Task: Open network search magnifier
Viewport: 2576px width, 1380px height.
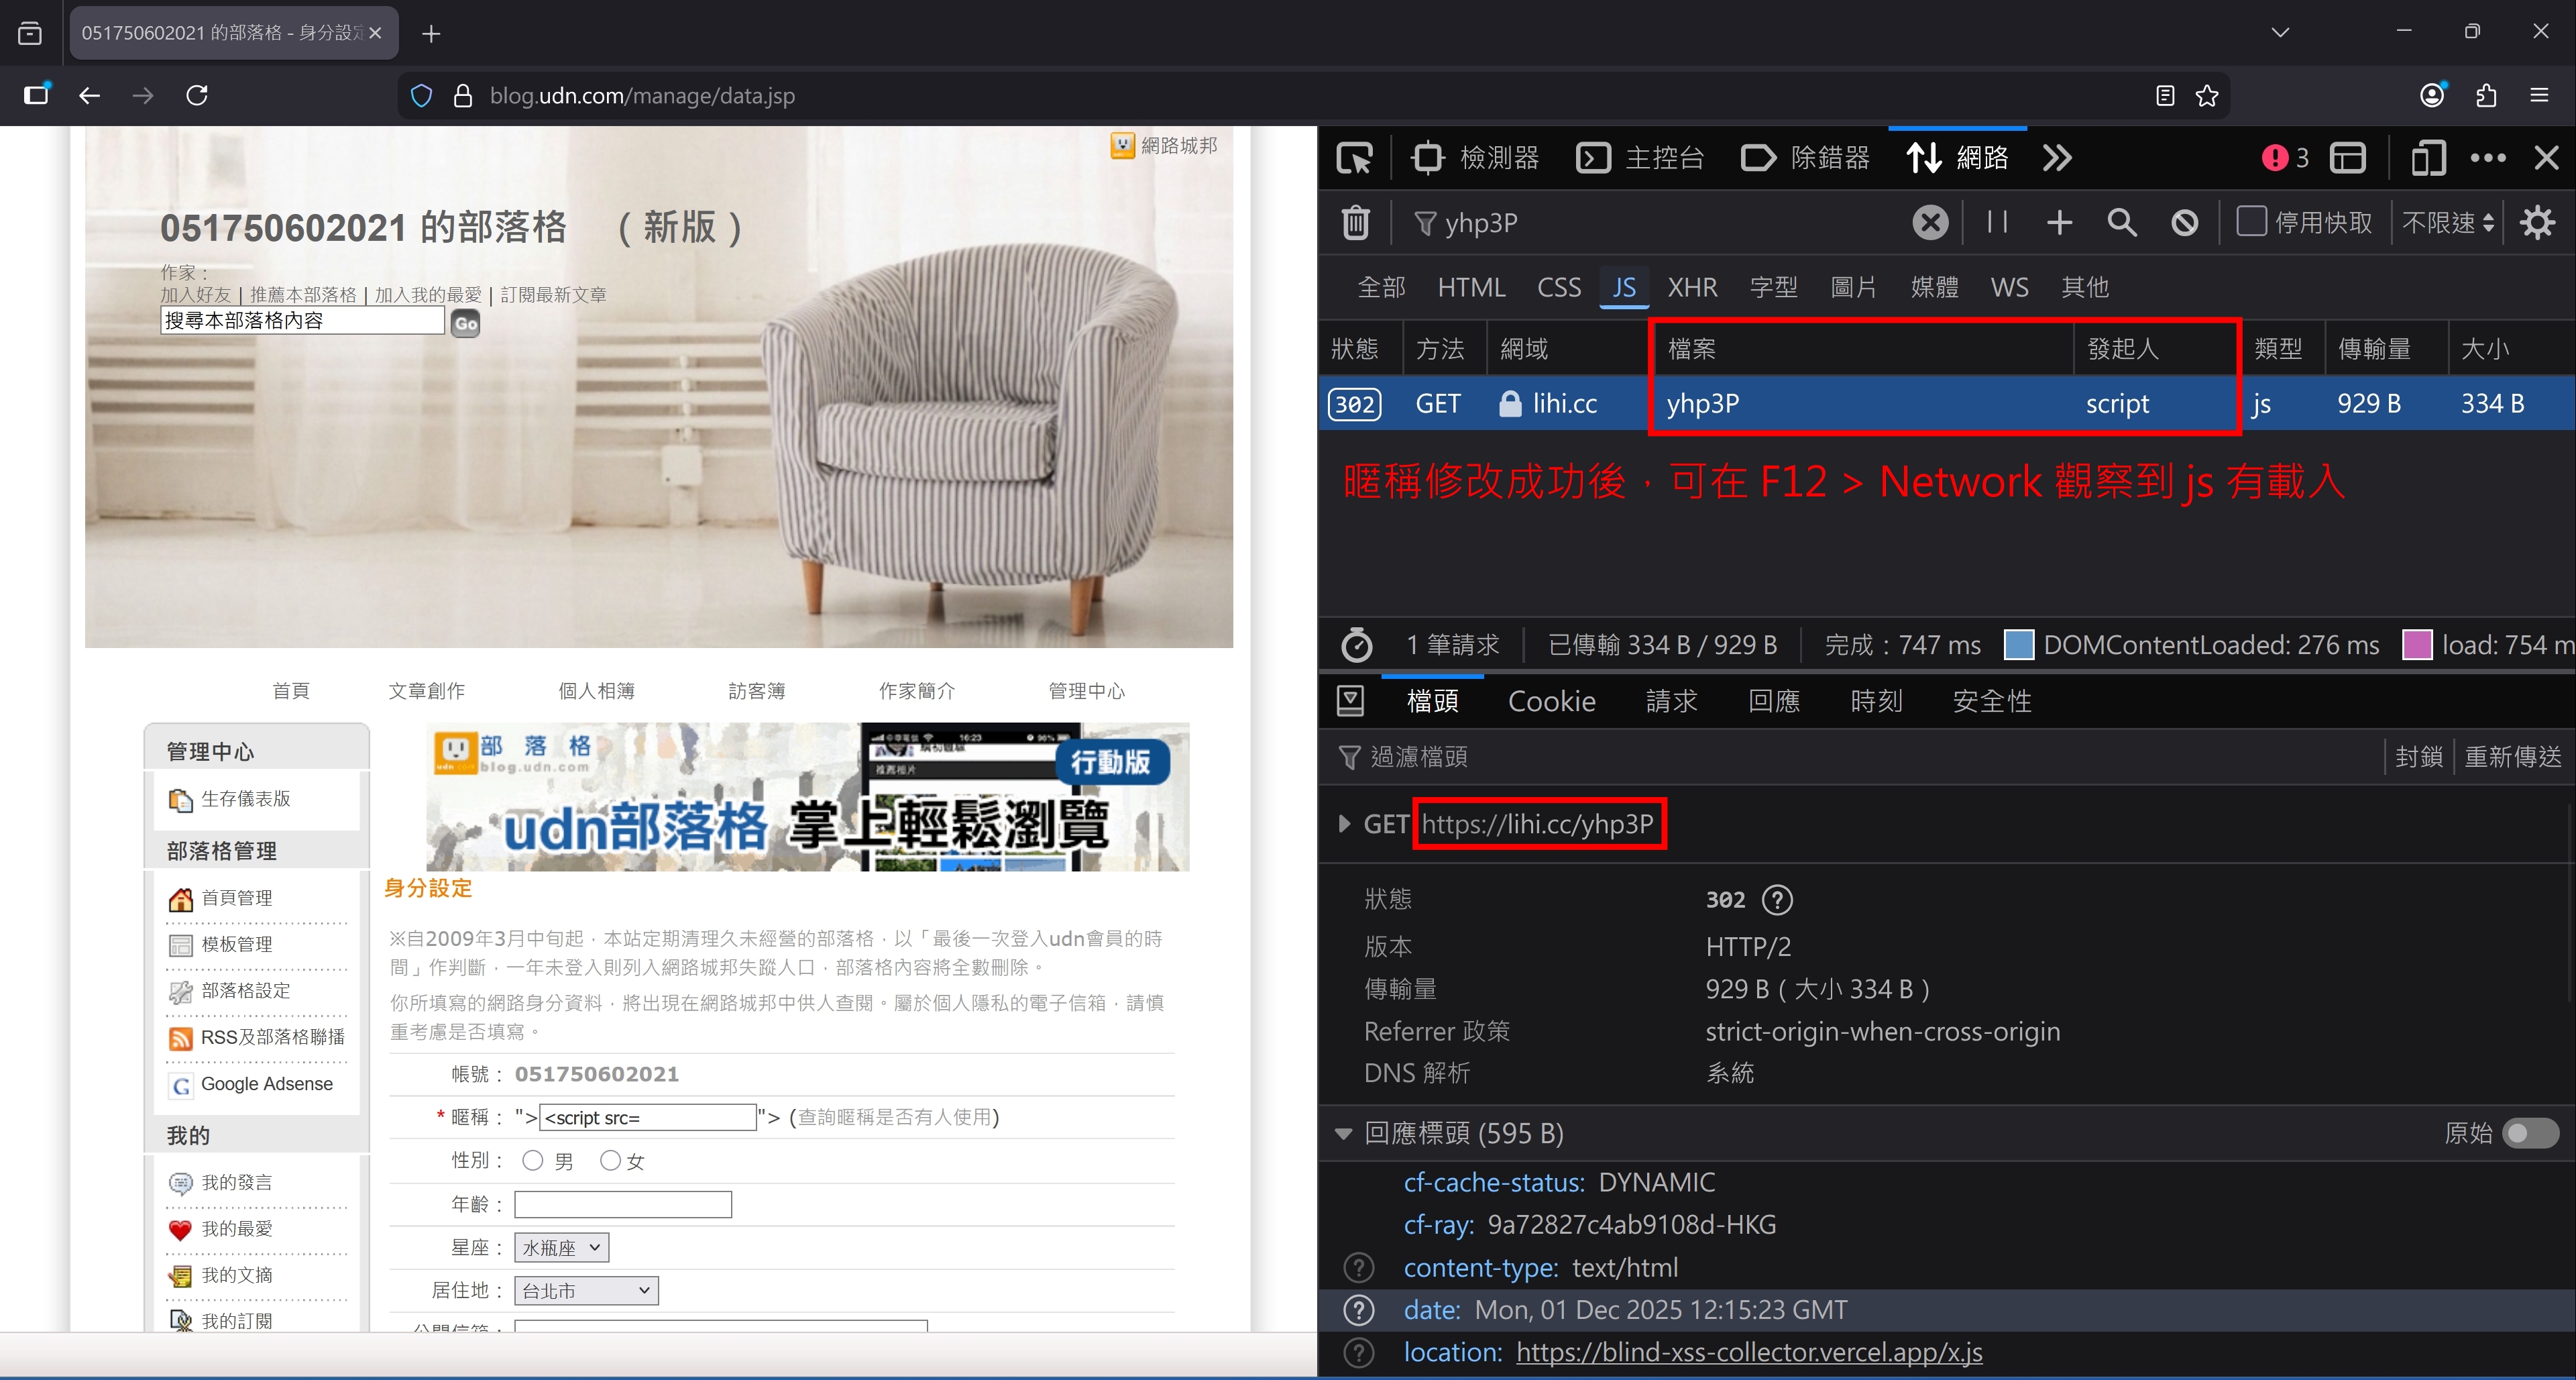Action: click(2121, 222)
